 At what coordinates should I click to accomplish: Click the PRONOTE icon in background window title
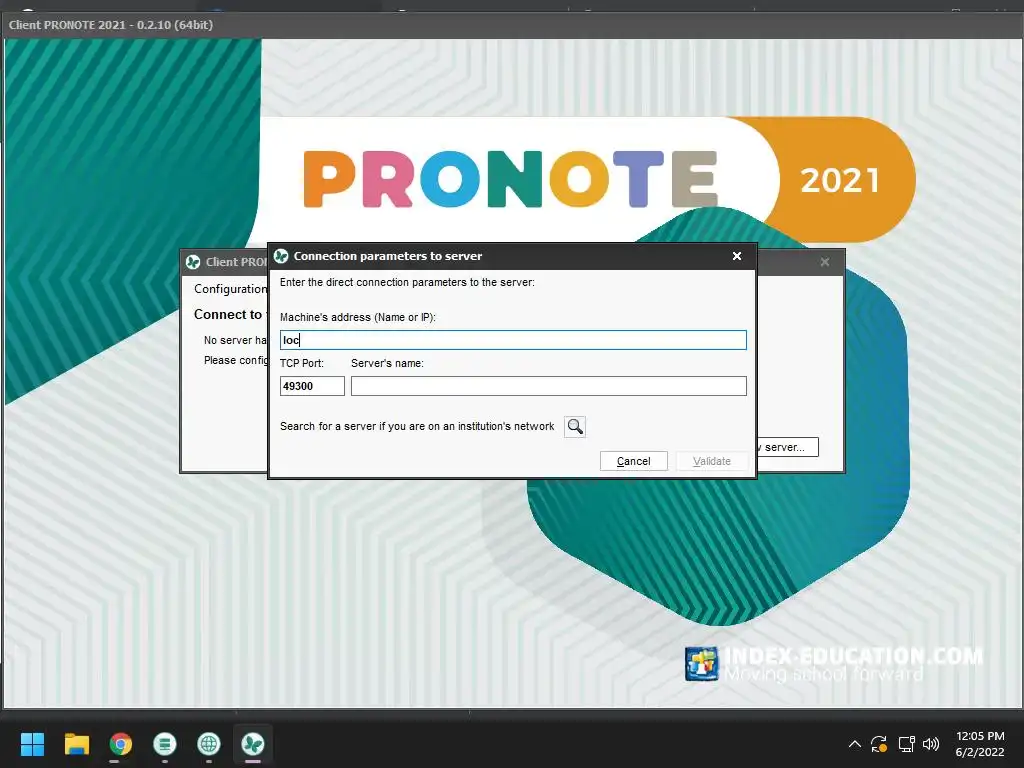[193, 262]
